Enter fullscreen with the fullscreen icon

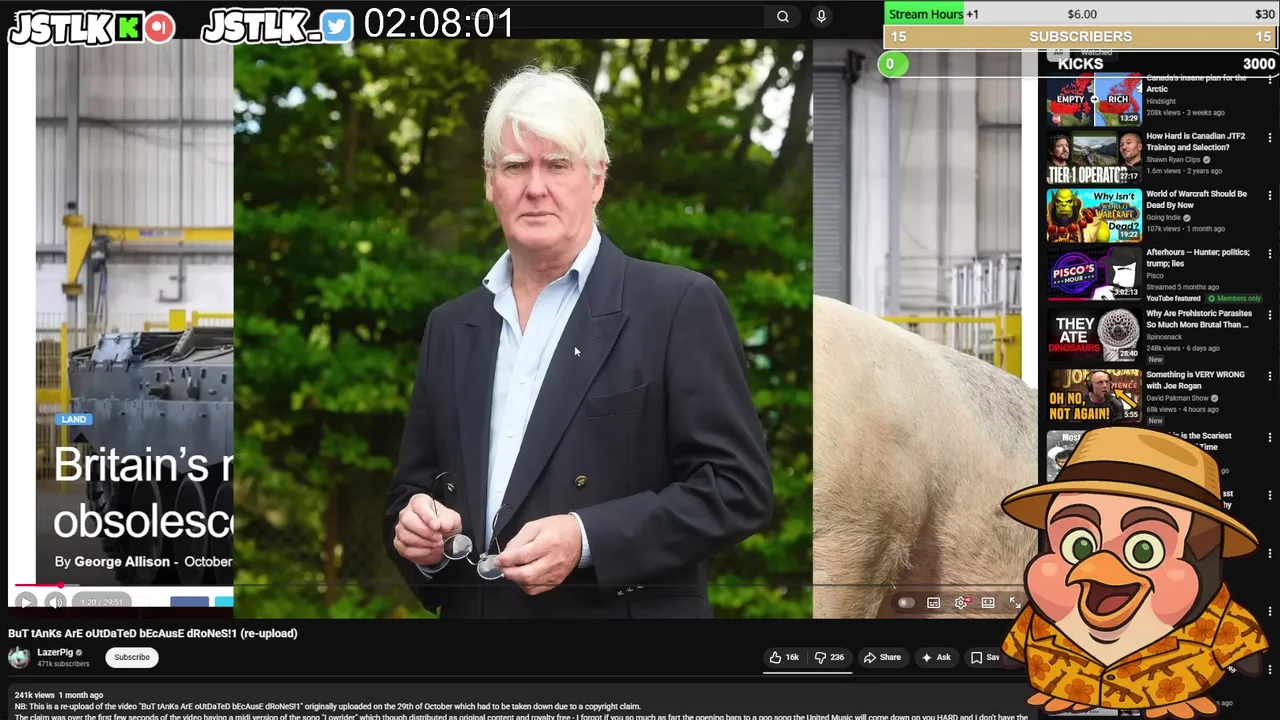[x=1014, y=603]
